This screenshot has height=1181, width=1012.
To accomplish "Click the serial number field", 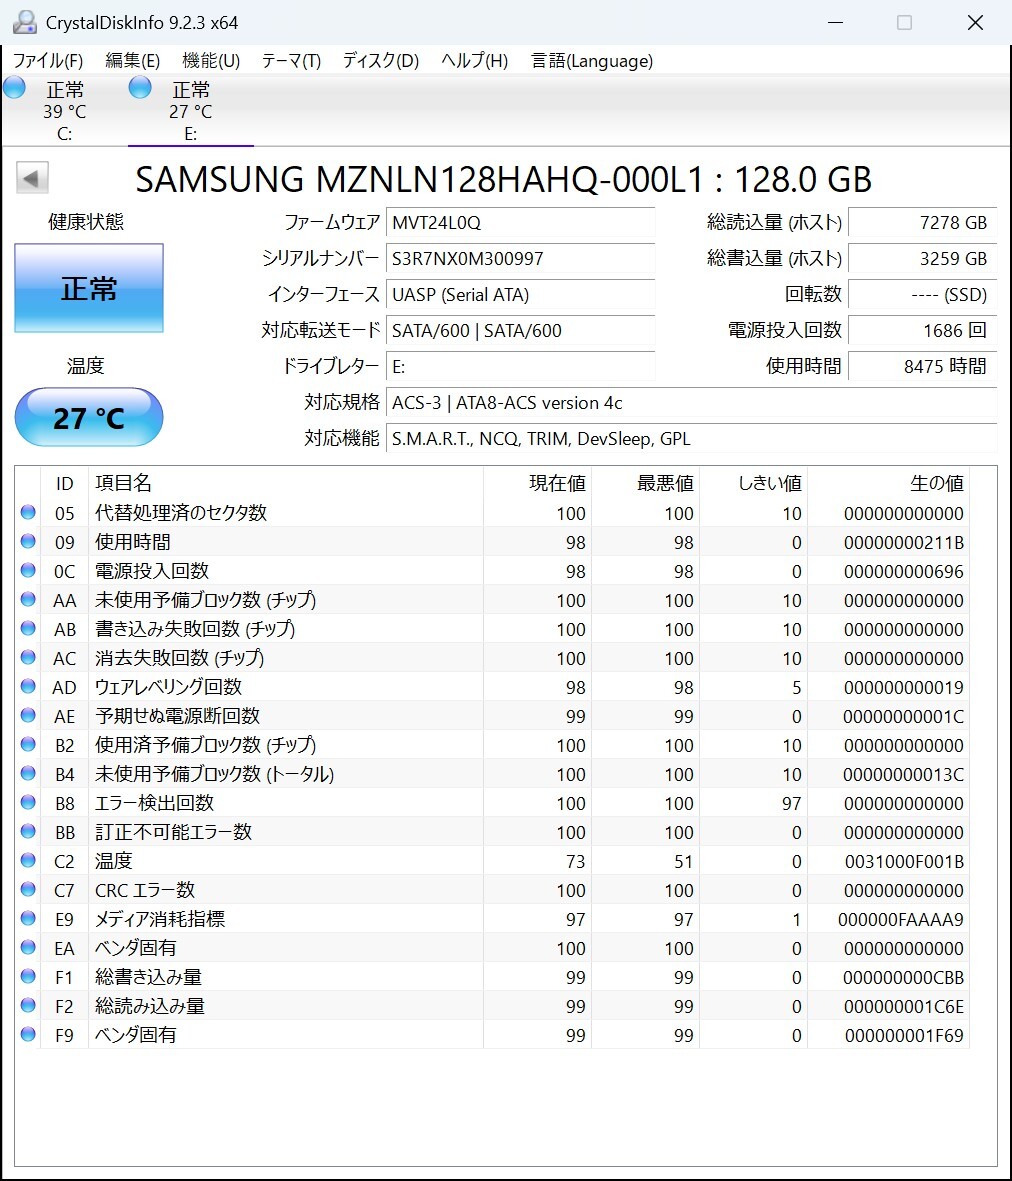I will [520, 259].
